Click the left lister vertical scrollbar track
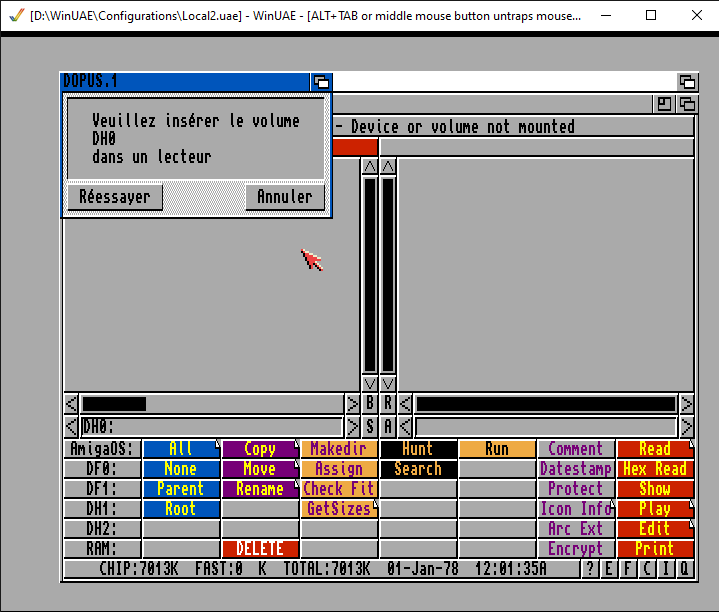The height and width of the screenshot is (612, 719). coord(370,275)
